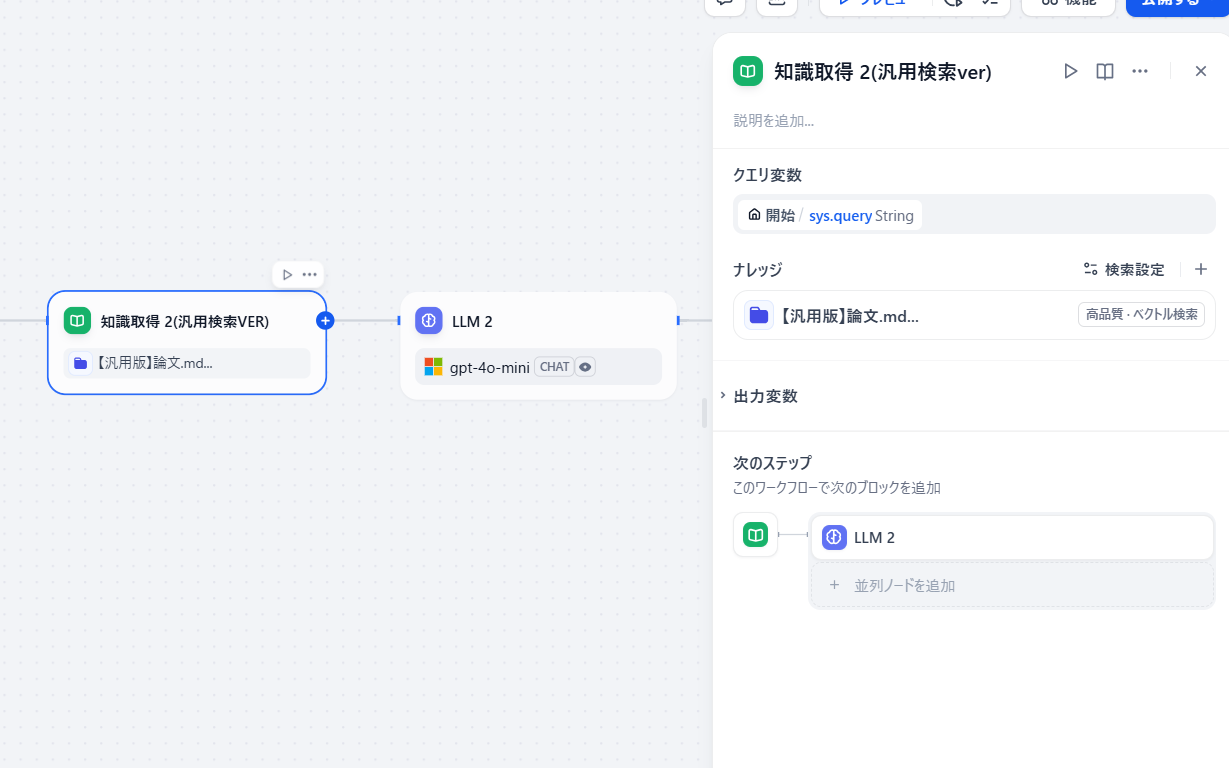This screenshot has width=1229, height=768.
Task: Select sys.query variable chip
Action: tap(830, 215)
